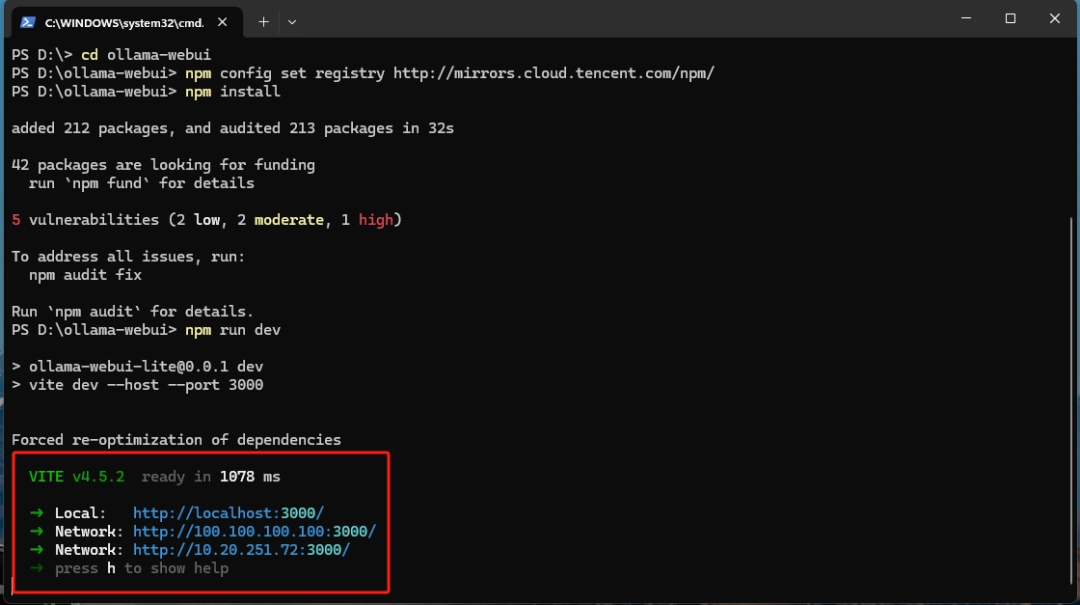The width and height of the screenshot is (1080, 605).
Task: Click the '5 vulnerabilities' summary line
Action: [x=207, y=220]
